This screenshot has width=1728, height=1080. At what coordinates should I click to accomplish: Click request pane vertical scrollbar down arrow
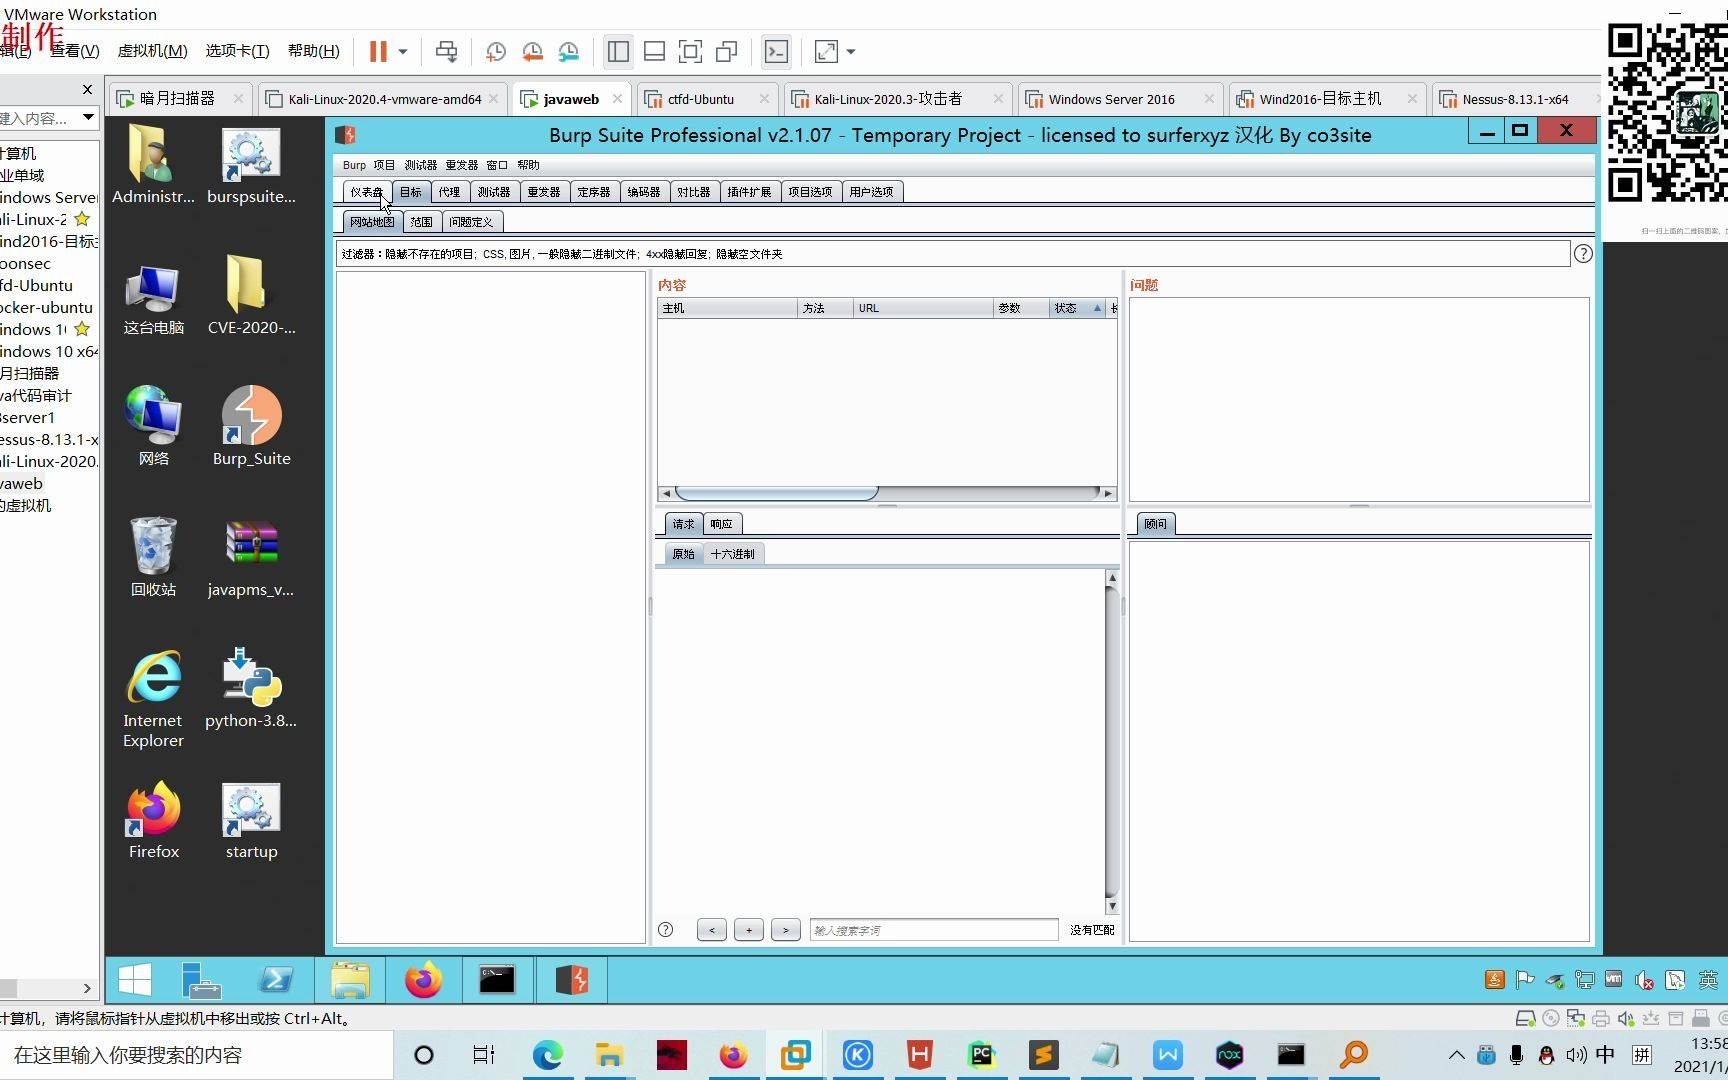tap(1112, 907)
